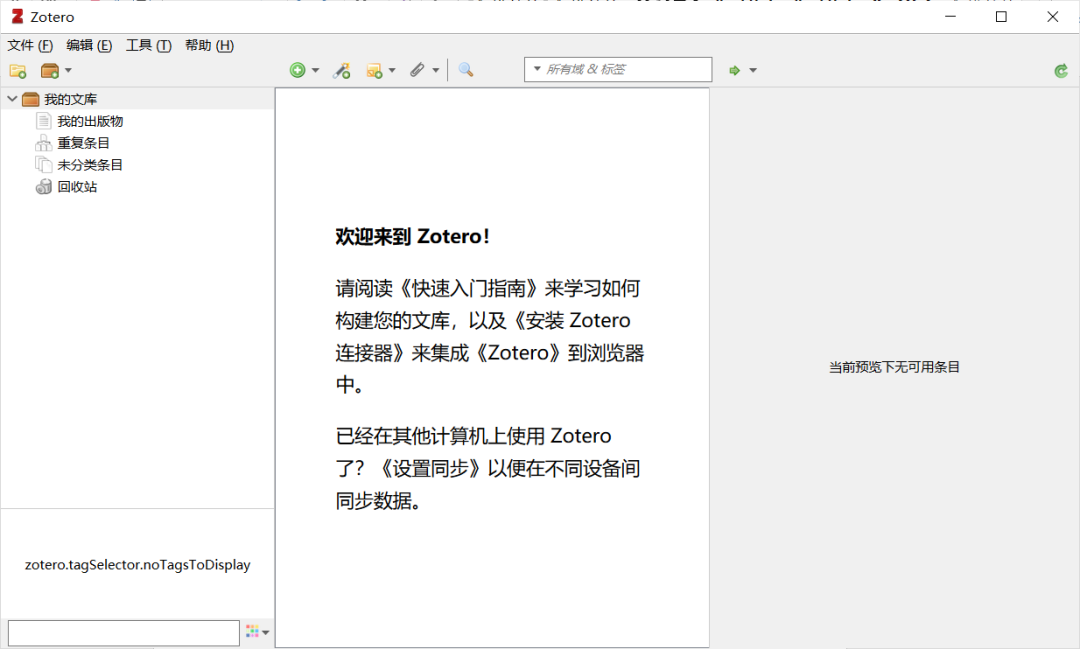This screenshot has height=649, width=1080.
Task: Select 我的出版物 in the tree
Action: [90, 121]
